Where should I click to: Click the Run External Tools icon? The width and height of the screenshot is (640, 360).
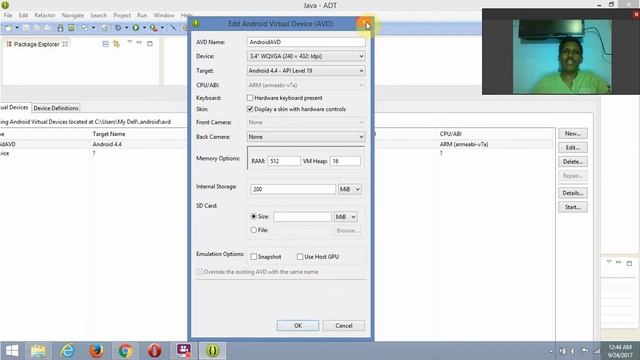pyautogui.click(x=153, y=28)
